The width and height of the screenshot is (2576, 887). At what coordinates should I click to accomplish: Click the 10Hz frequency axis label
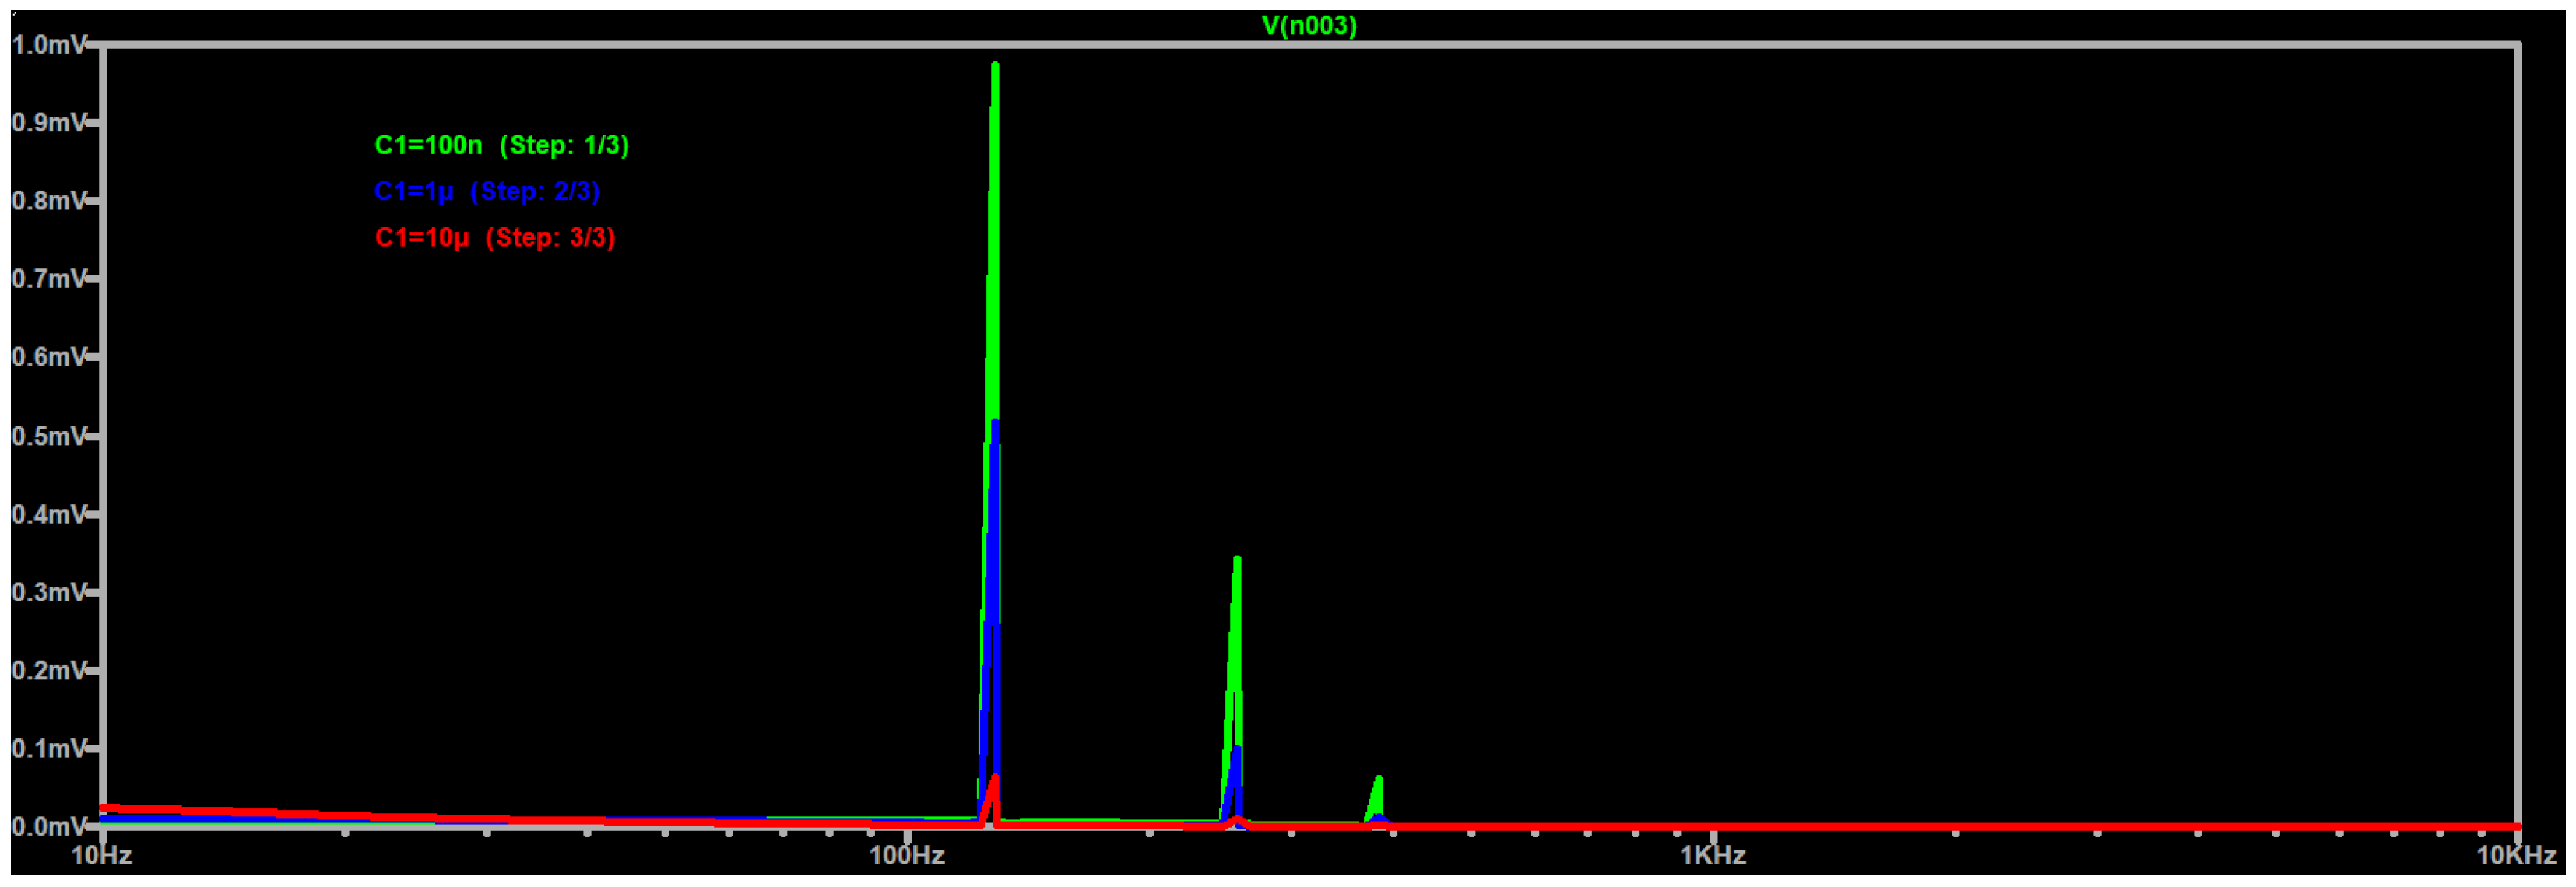(102, 855)
